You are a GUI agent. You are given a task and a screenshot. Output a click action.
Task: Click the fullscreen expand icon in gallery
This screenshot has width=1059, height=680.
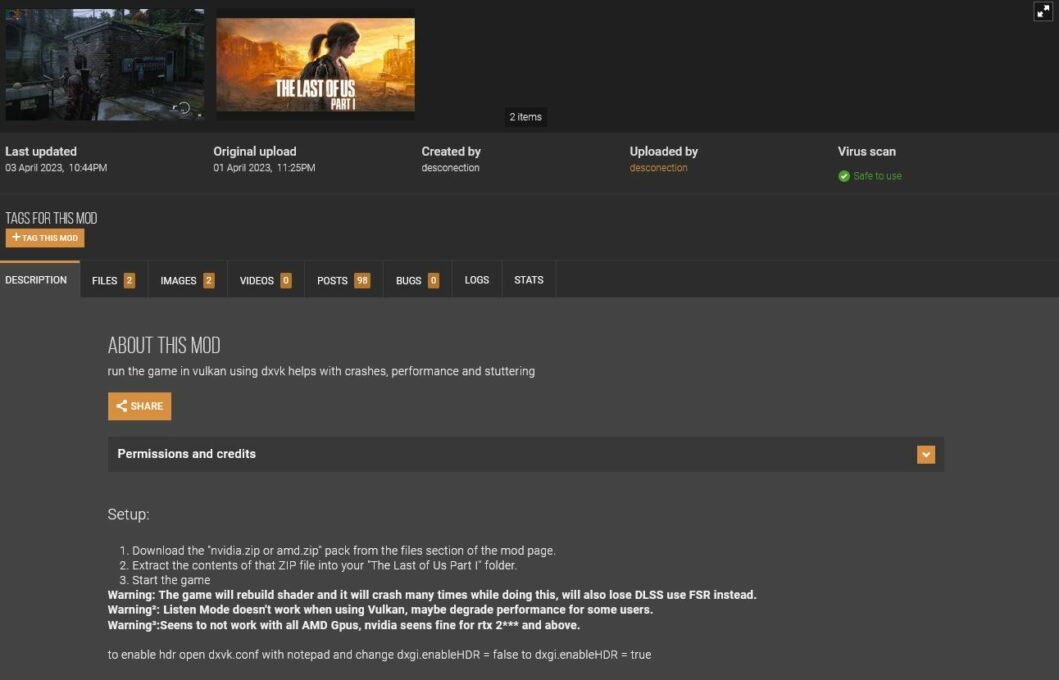click(1043, 11)
